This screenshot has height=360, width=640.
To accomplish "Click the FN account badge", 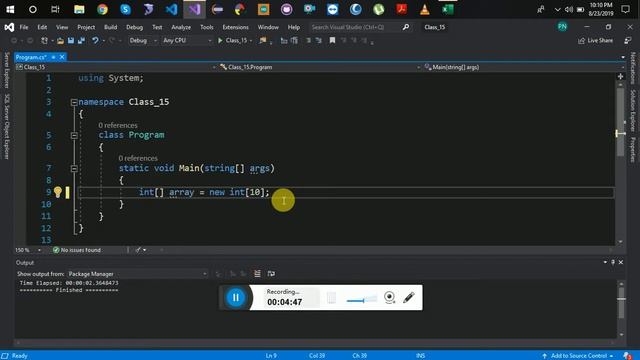I will [562, 27].
